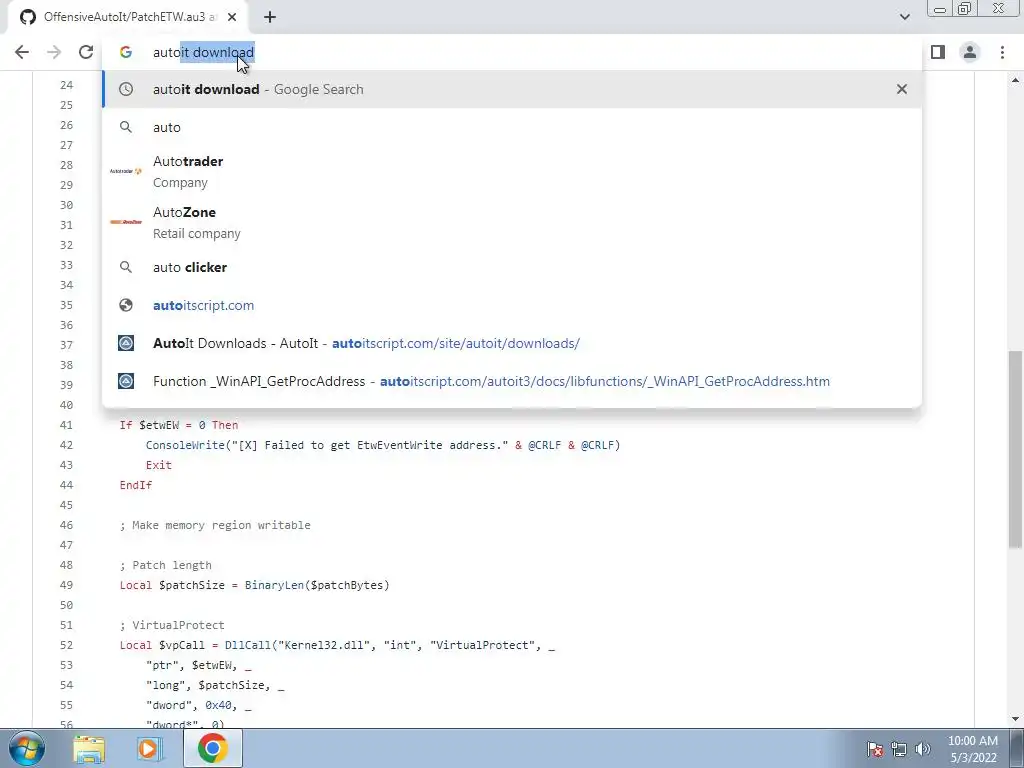This screenshot has height=768, width=1024.
Task: Click the 'Local $vpCall = DllCall' code line
Action: click(337, 645)
